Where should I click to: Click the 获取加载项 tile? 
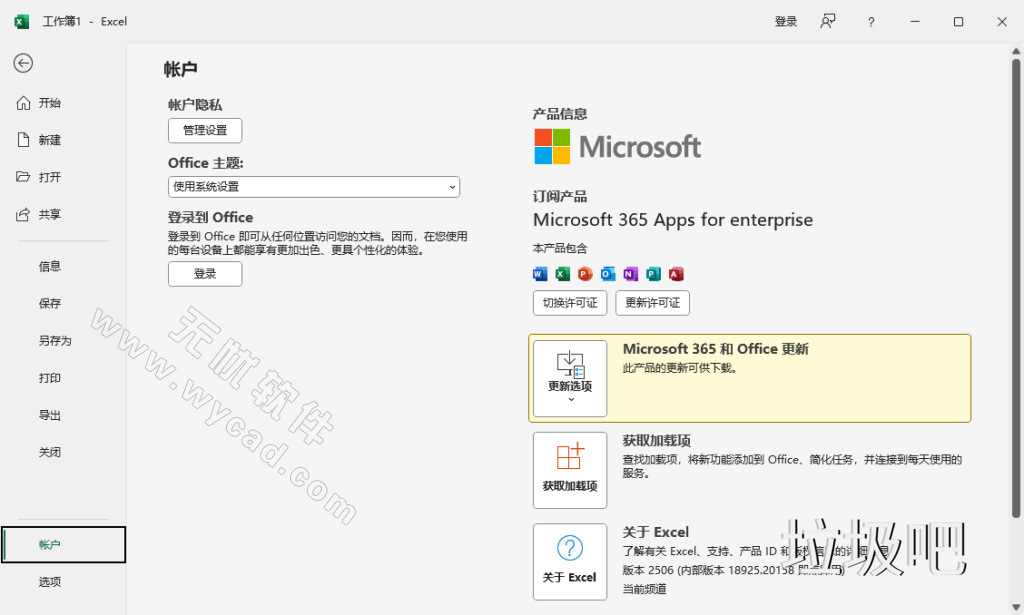[570, 470]
